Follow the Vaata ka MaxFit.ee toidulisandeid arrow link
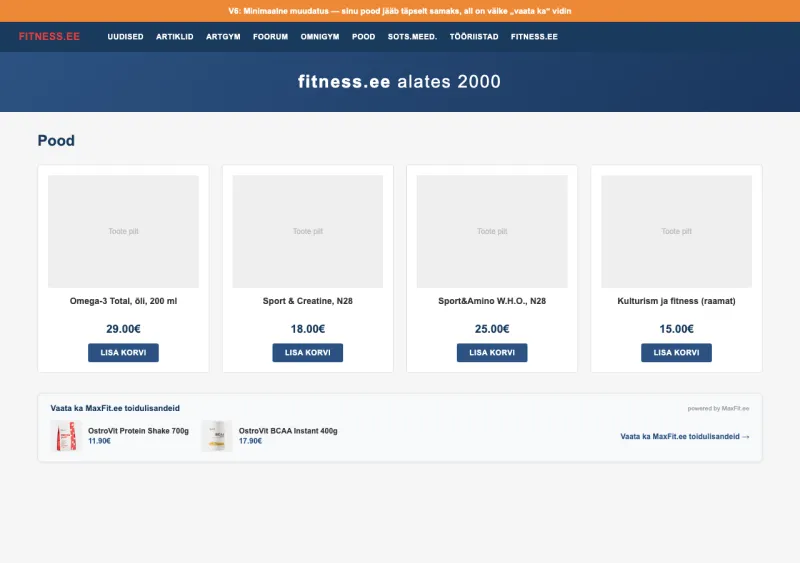 [684, 436]
